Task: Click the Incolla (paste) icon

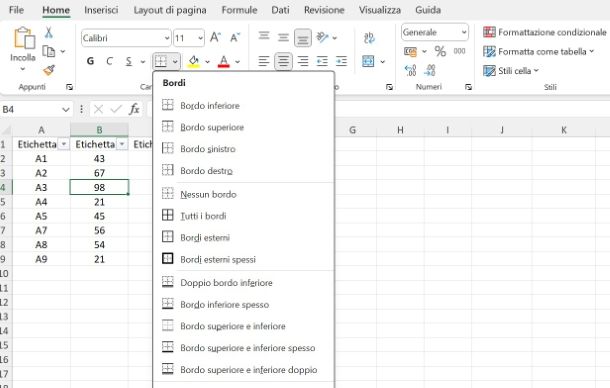Action: 24,39
